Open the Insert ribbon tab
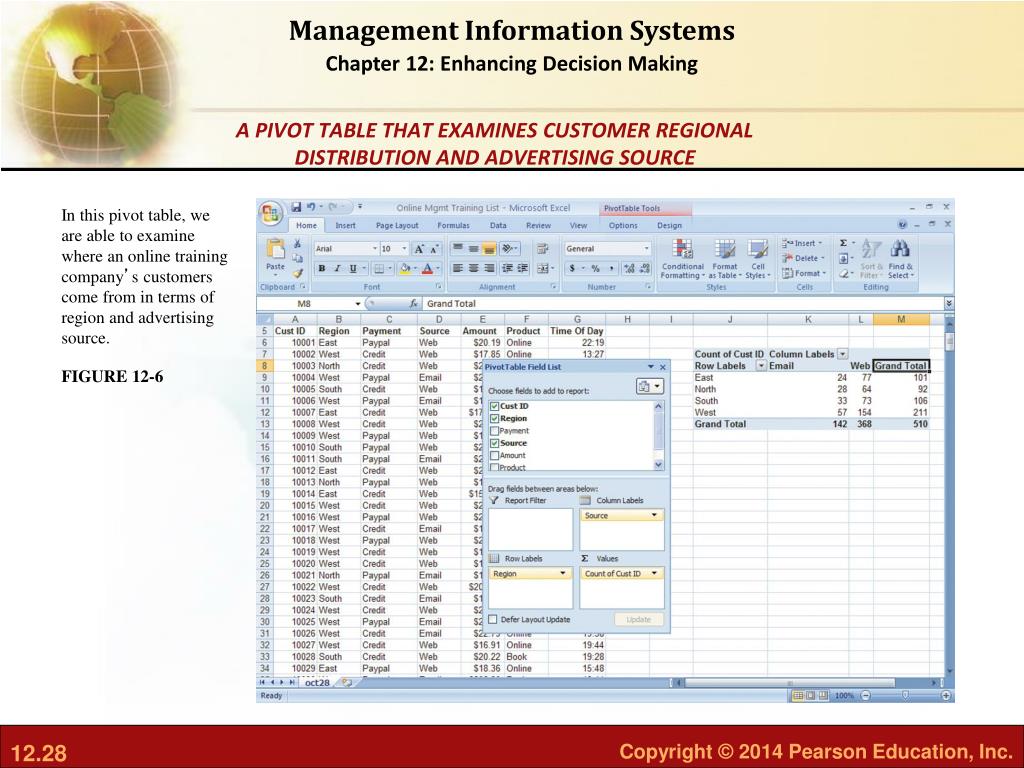The image size is (1024, 768). [345, 225]
